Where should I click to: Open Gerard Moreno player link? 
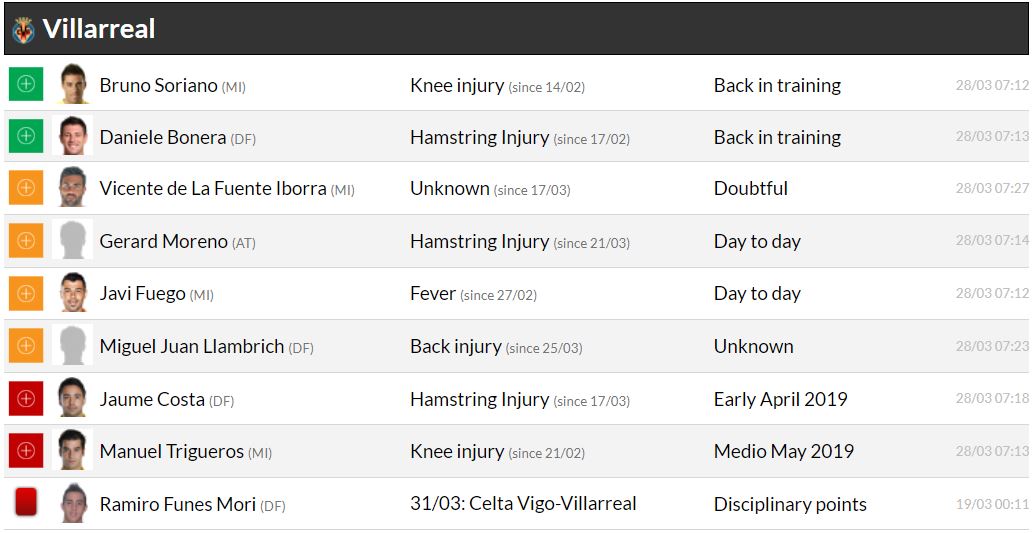pyautogui.click(x=163, y=241)
